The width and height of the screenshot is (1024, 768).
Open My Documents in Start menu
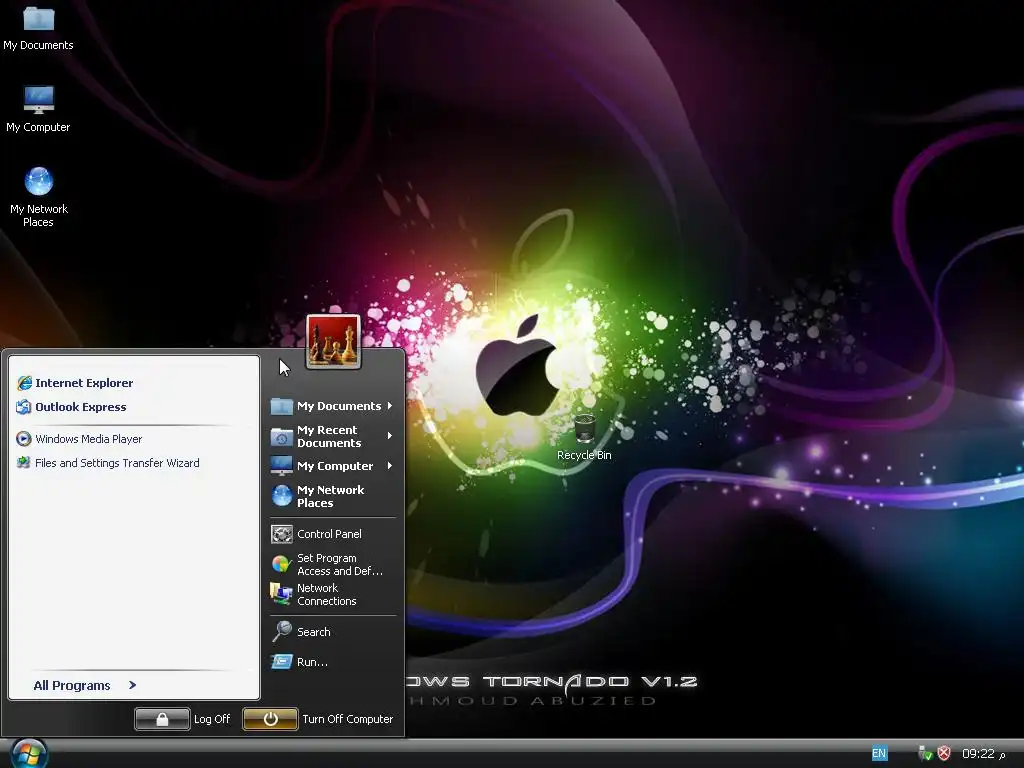click(x=332, y=406)
